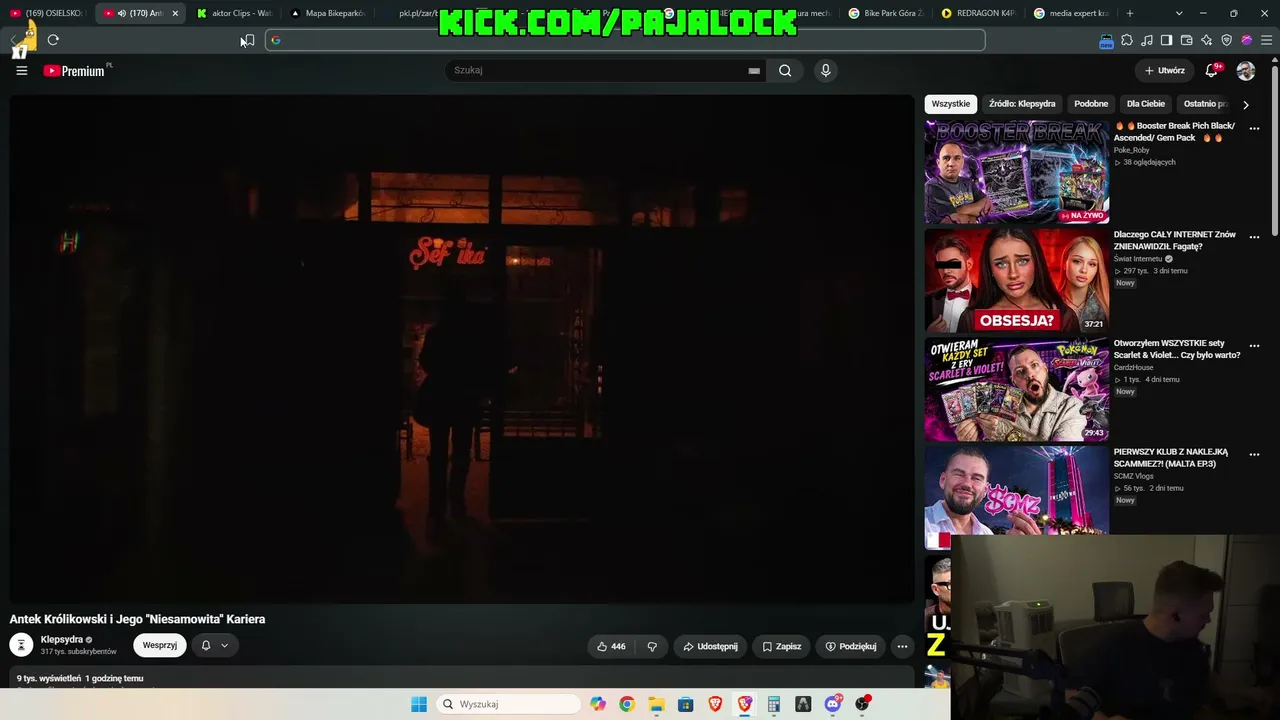This screenshot has height=720, width=1280.
Task: Open the Klepsydra channel avatar
Action: click(21, 645)
